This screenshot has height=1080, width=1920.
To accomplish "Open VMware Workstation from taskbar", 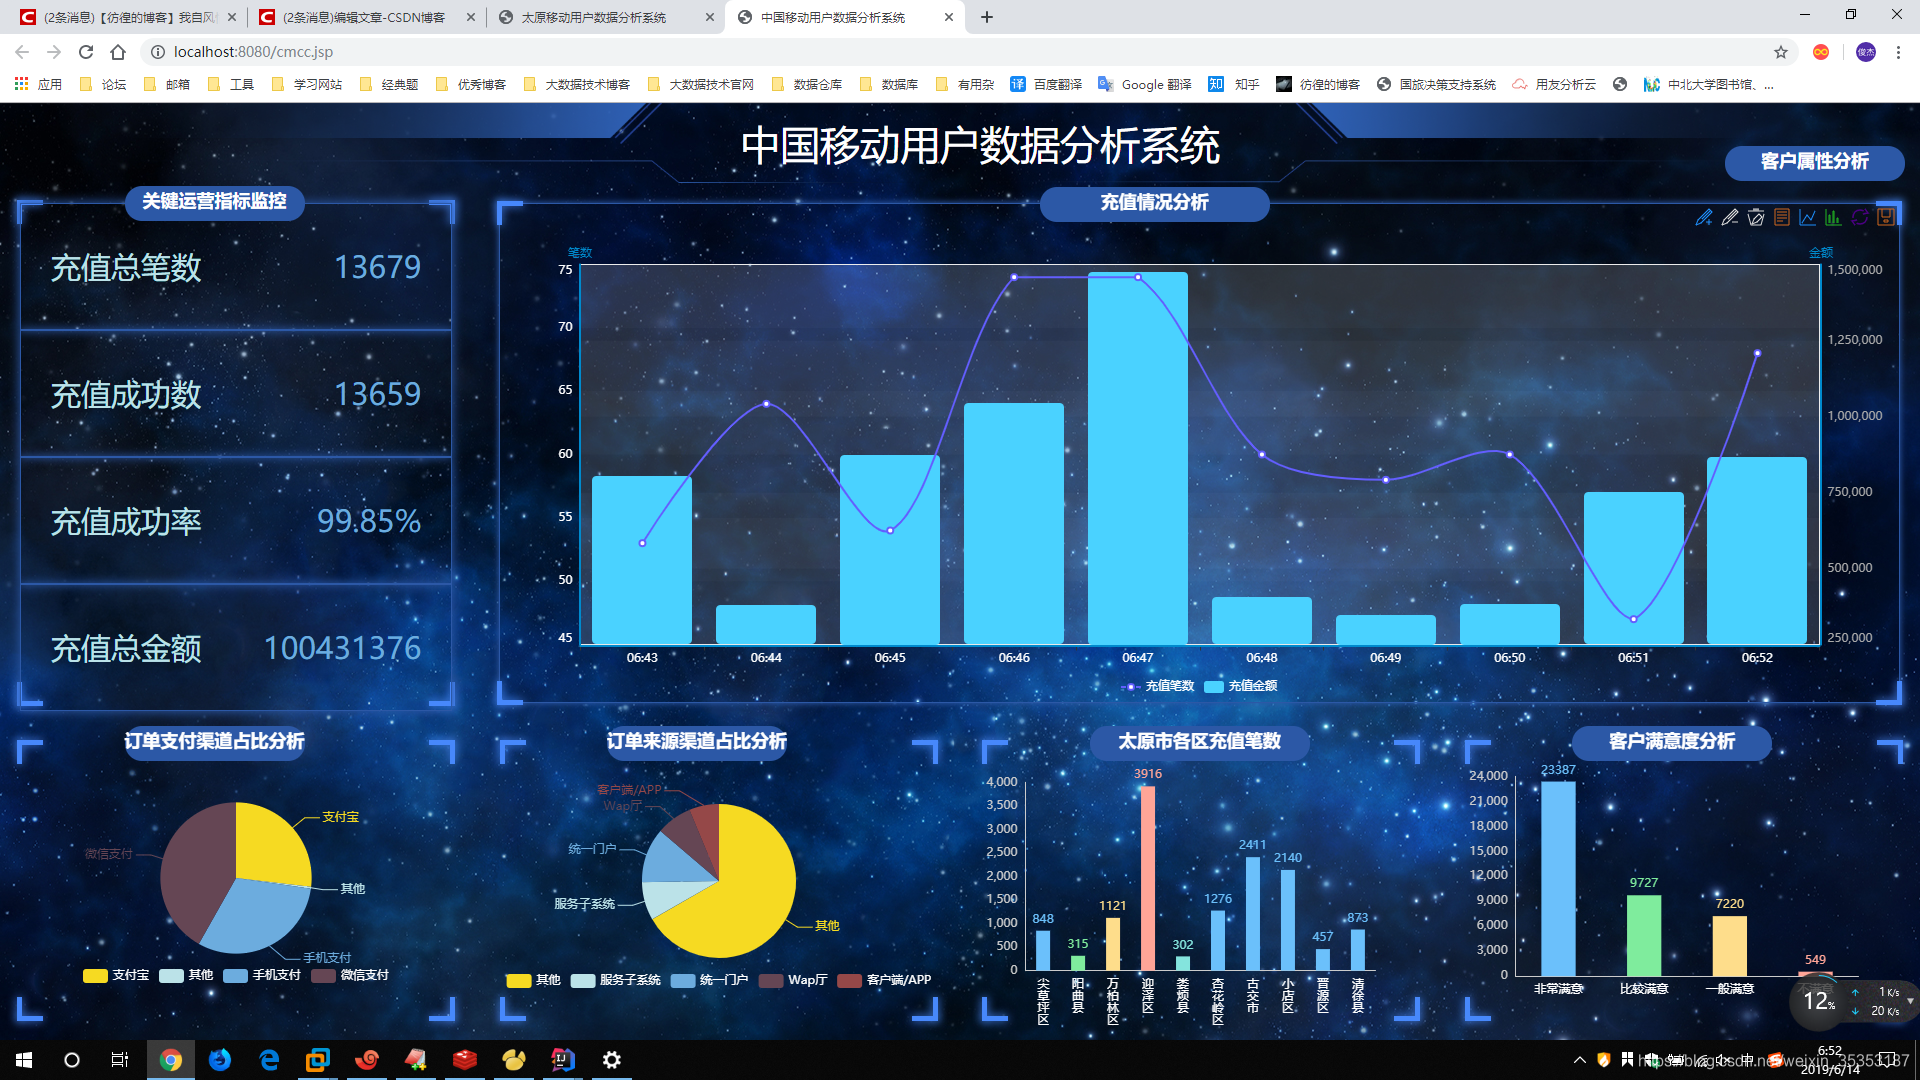I will click(x=318, y=1060).
